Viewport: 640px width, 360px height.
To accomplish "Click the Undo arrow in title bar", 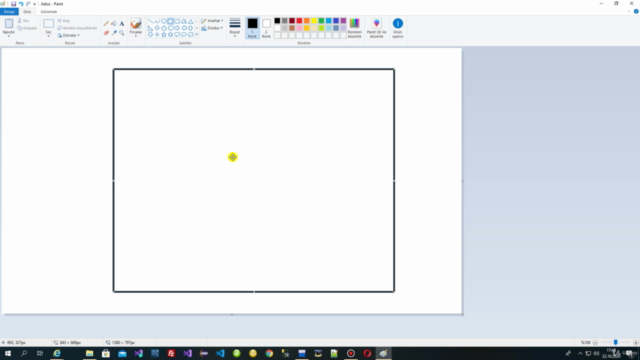I will (21, 4).
